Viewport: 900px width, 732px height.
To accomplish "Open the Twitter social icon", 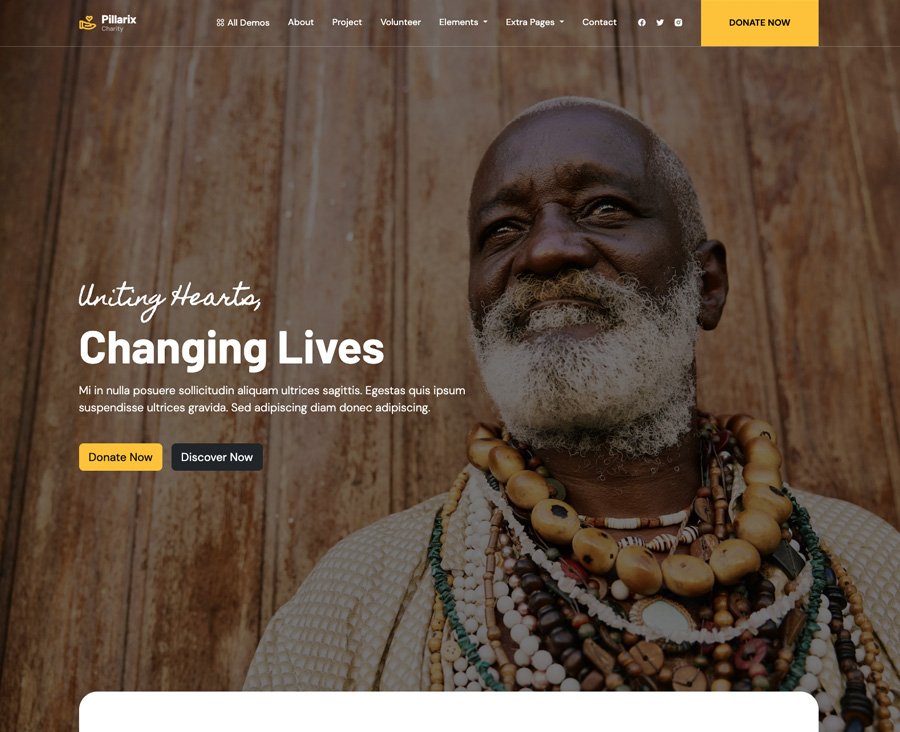I will coord(660,22).
